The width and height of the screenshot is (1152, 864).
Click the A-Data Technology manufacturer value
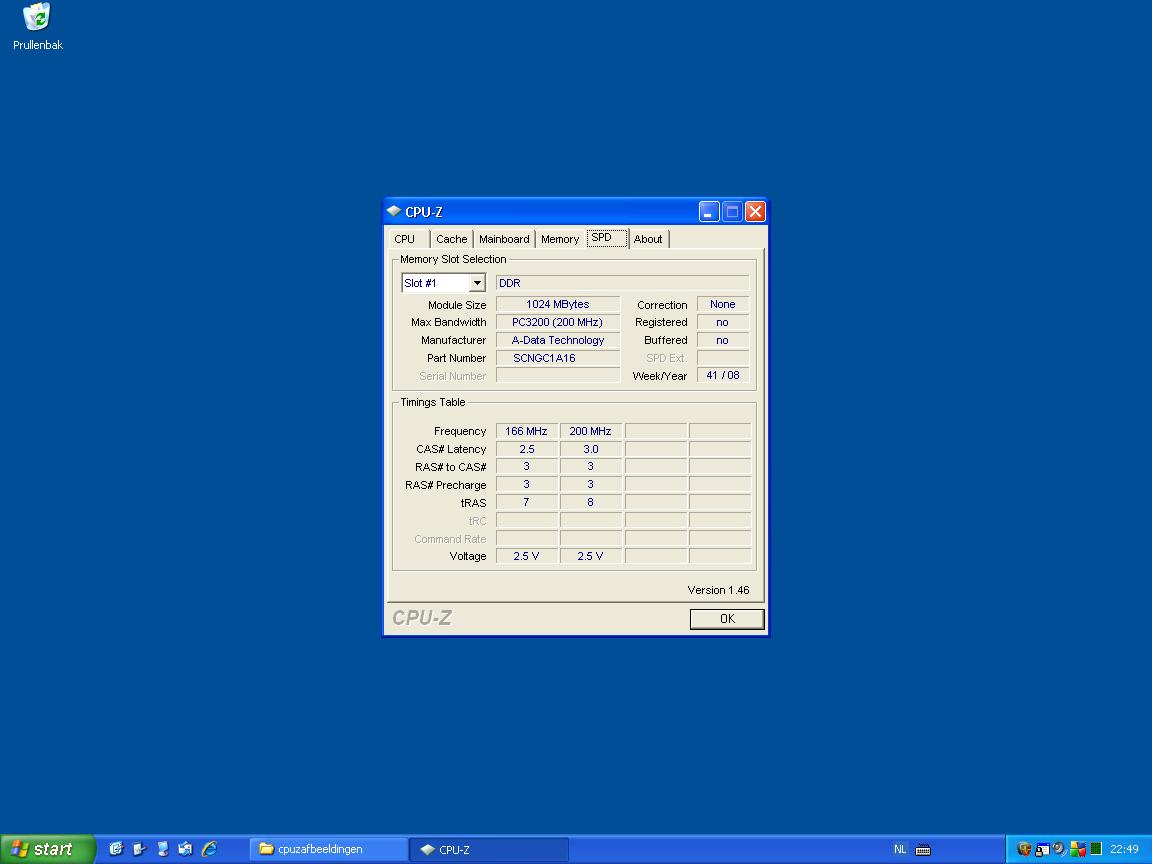click(558, 340)
